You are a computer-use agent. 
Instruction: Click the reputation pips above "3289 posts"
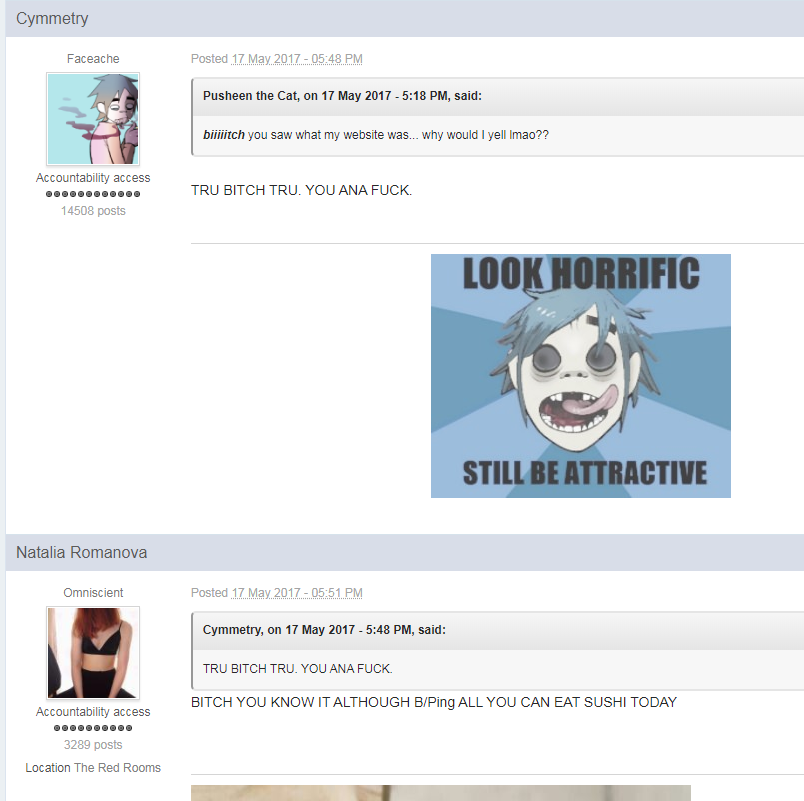tap(93, 728)
